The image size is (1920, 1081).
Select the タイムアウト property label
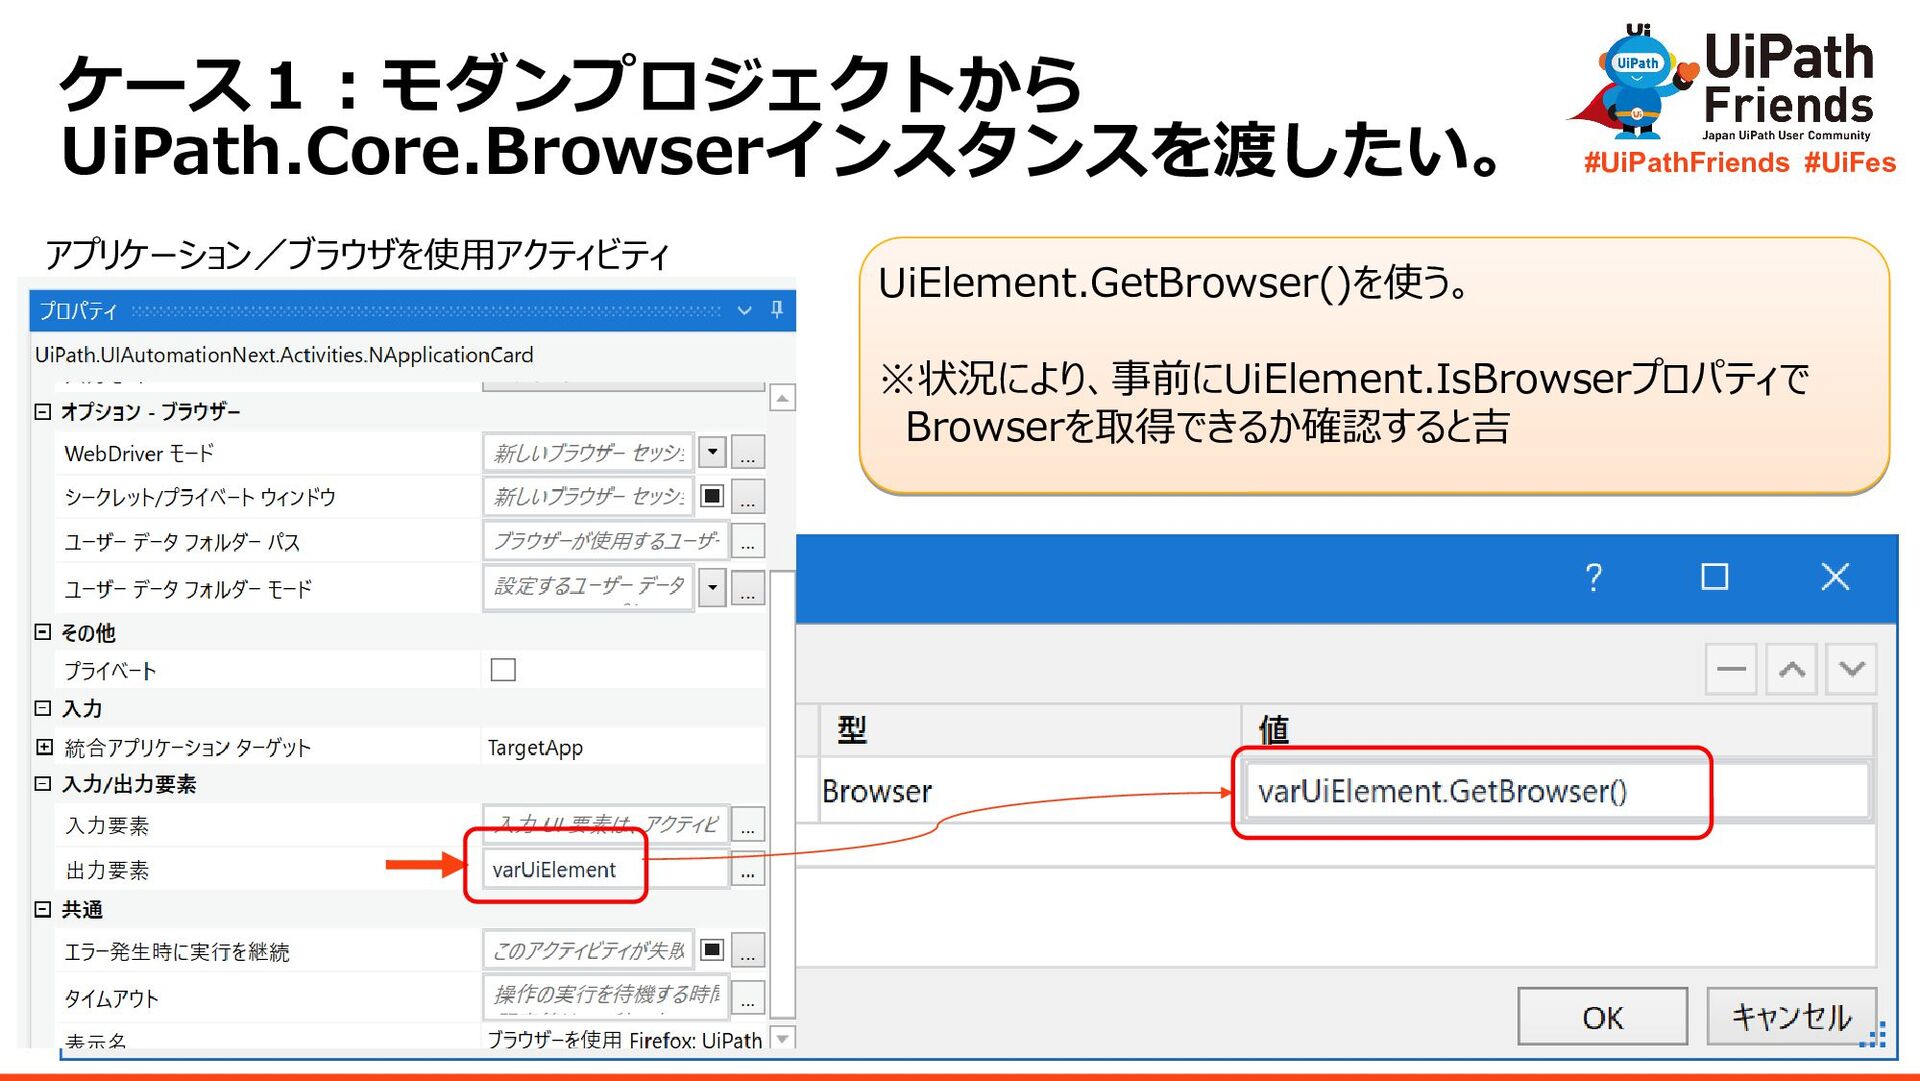(x=111, y=998)
